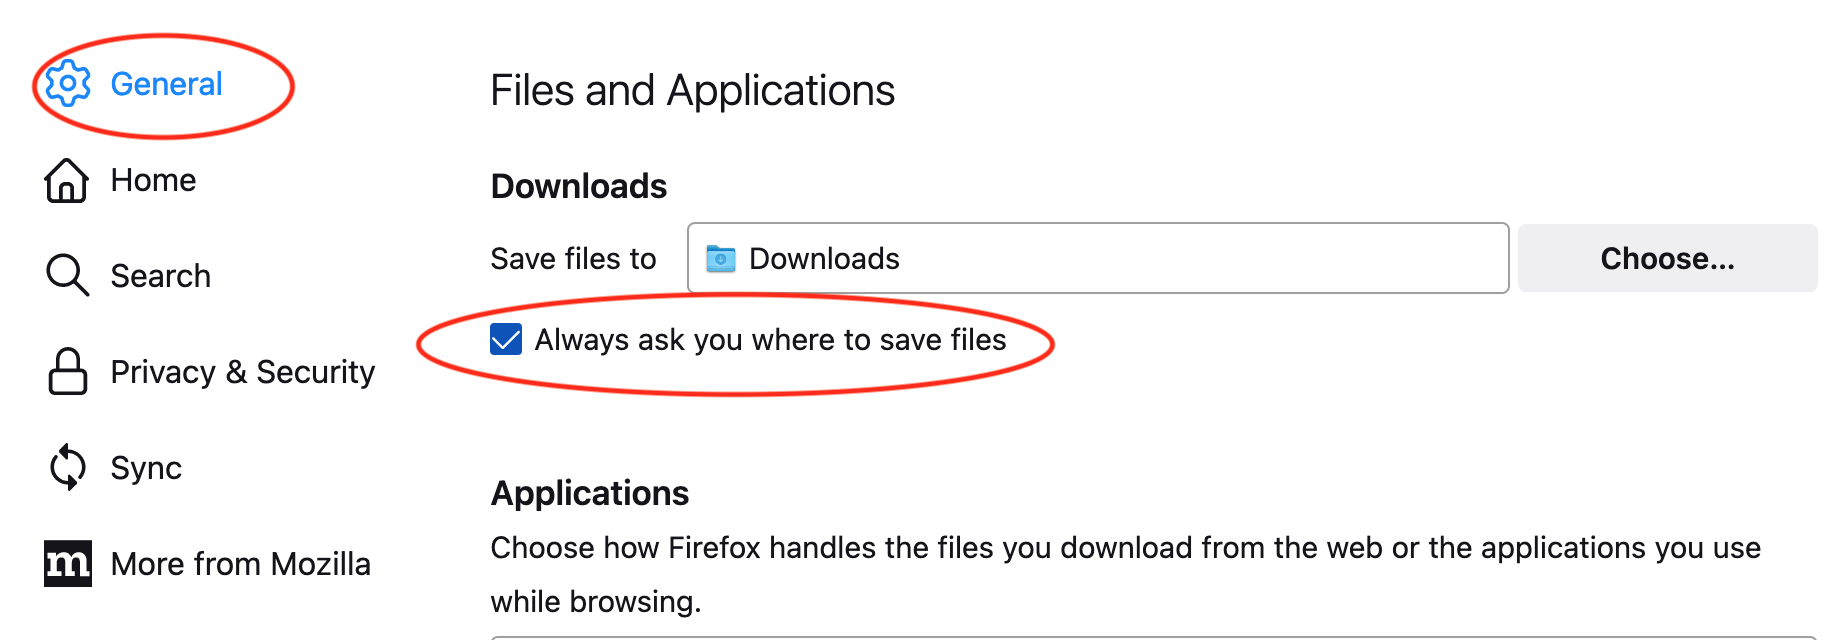The width and height of the screenshot is (1844, 640).
Task: Click the General gear icon
Action: point(68,84)
